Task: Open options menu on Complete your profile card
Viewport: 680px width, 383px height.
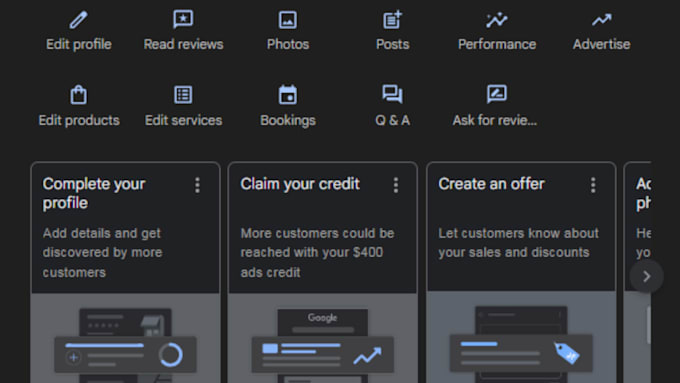Action: point(197,185)
